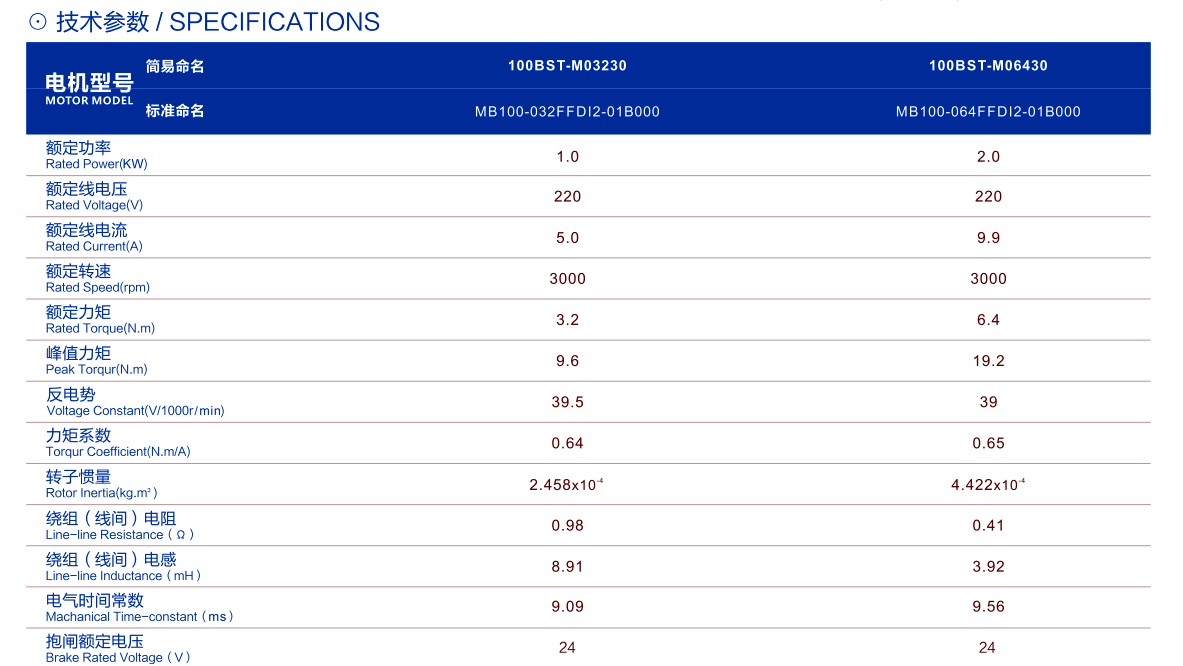This screenshot has height=666, width=1183.
Task: Select the Peak Torque value 19.2
Action: [988, 361]
